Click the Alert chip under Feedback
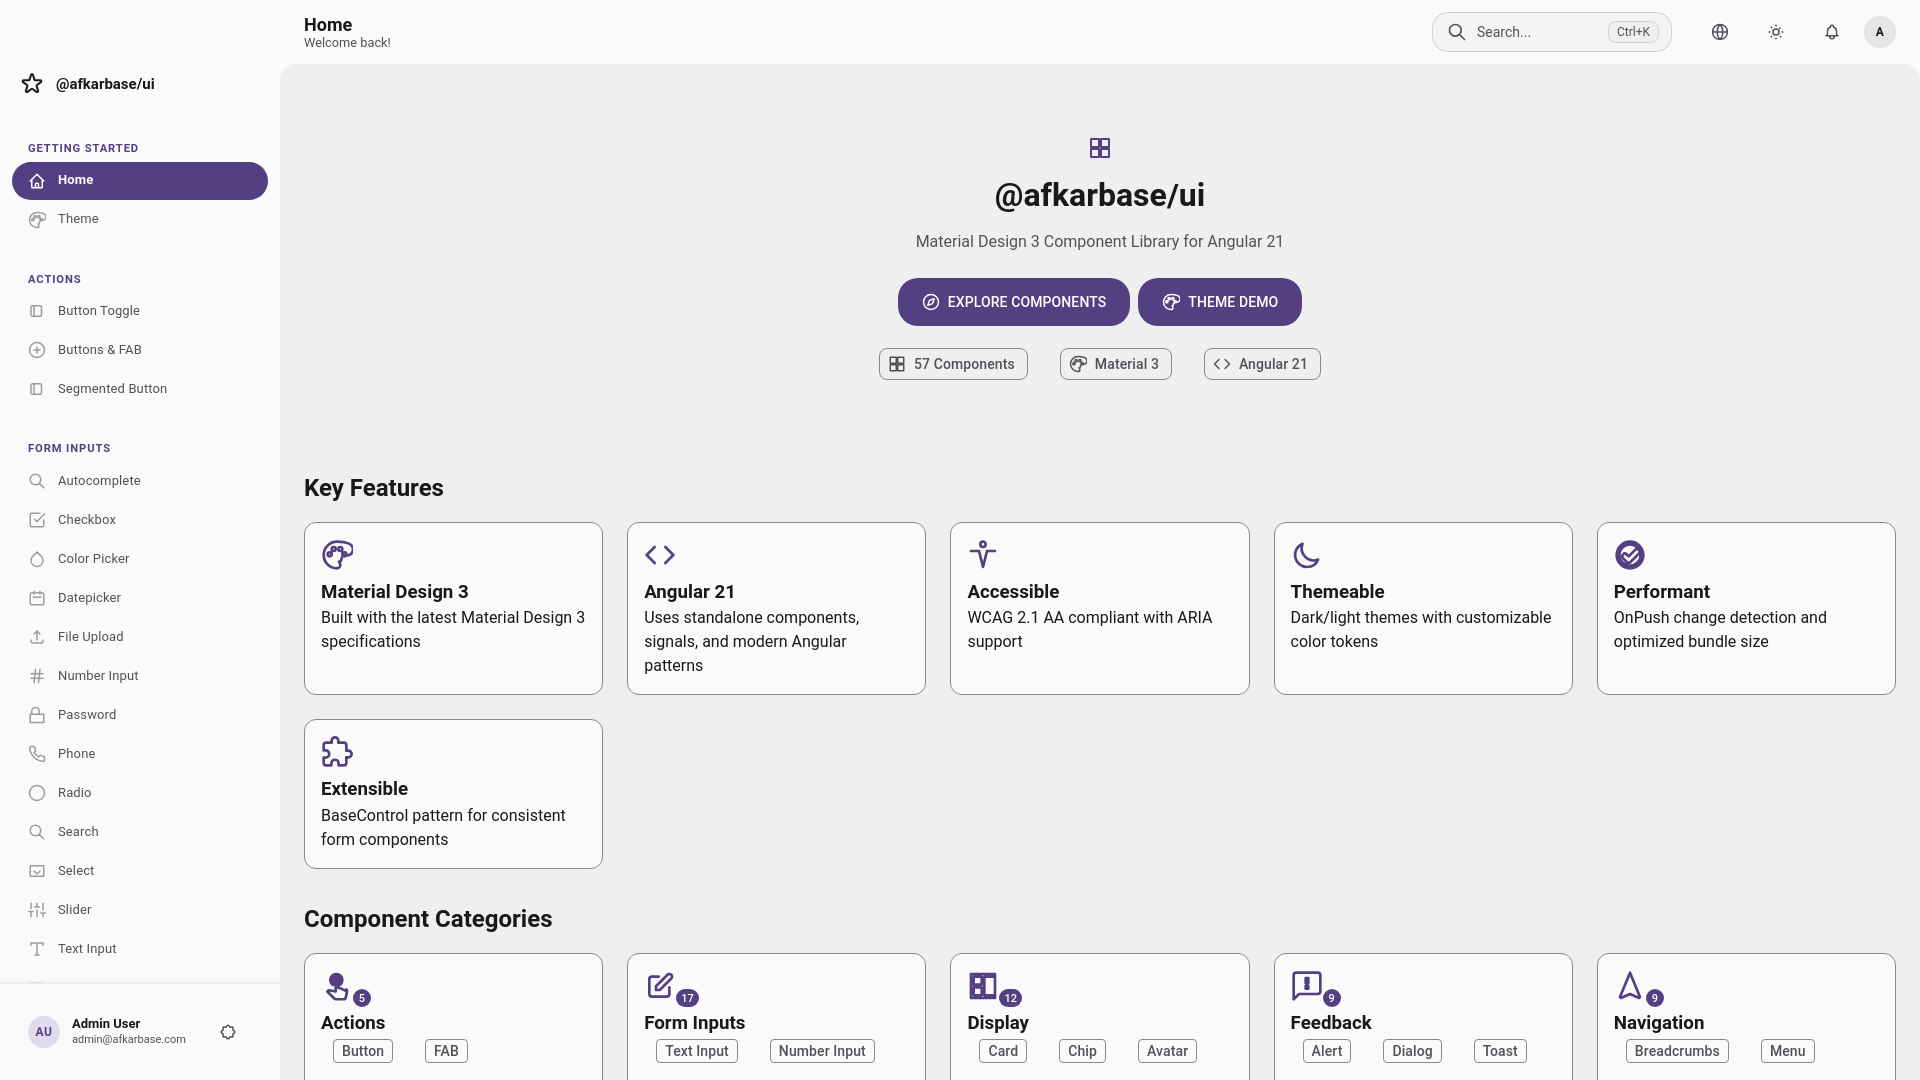This screenshot has width=1920, height=1080. pyautogui.click(x=1327, y=1051)
